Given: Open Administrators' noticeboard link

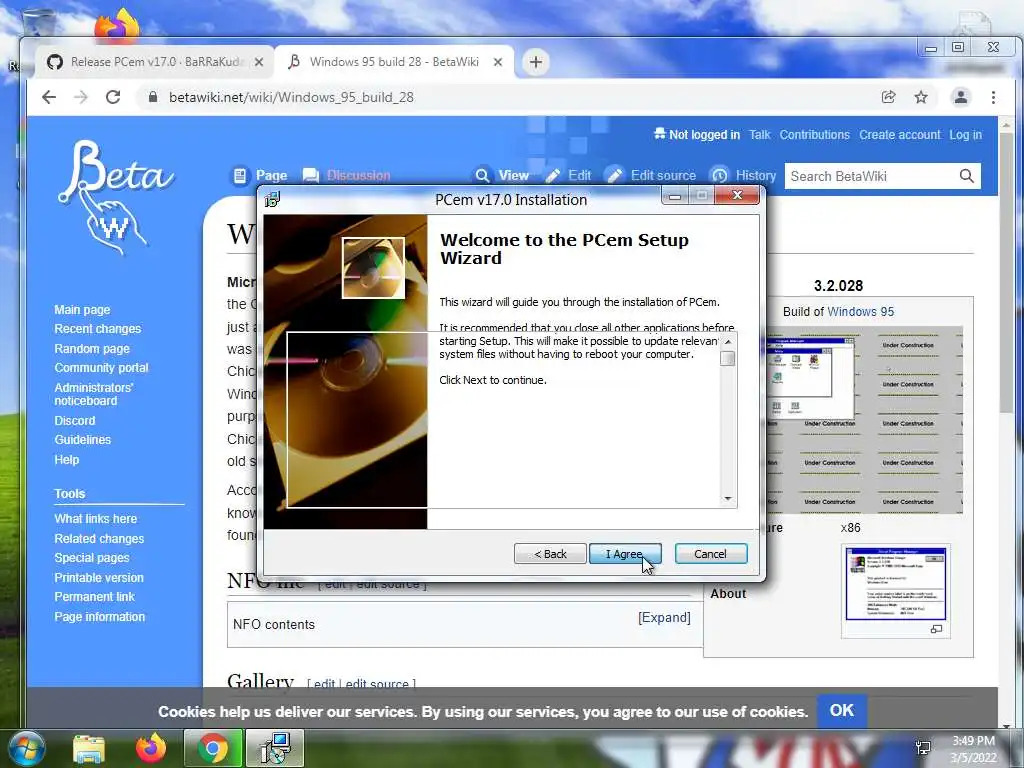Looking at the screenshot, I should [93, 394].
